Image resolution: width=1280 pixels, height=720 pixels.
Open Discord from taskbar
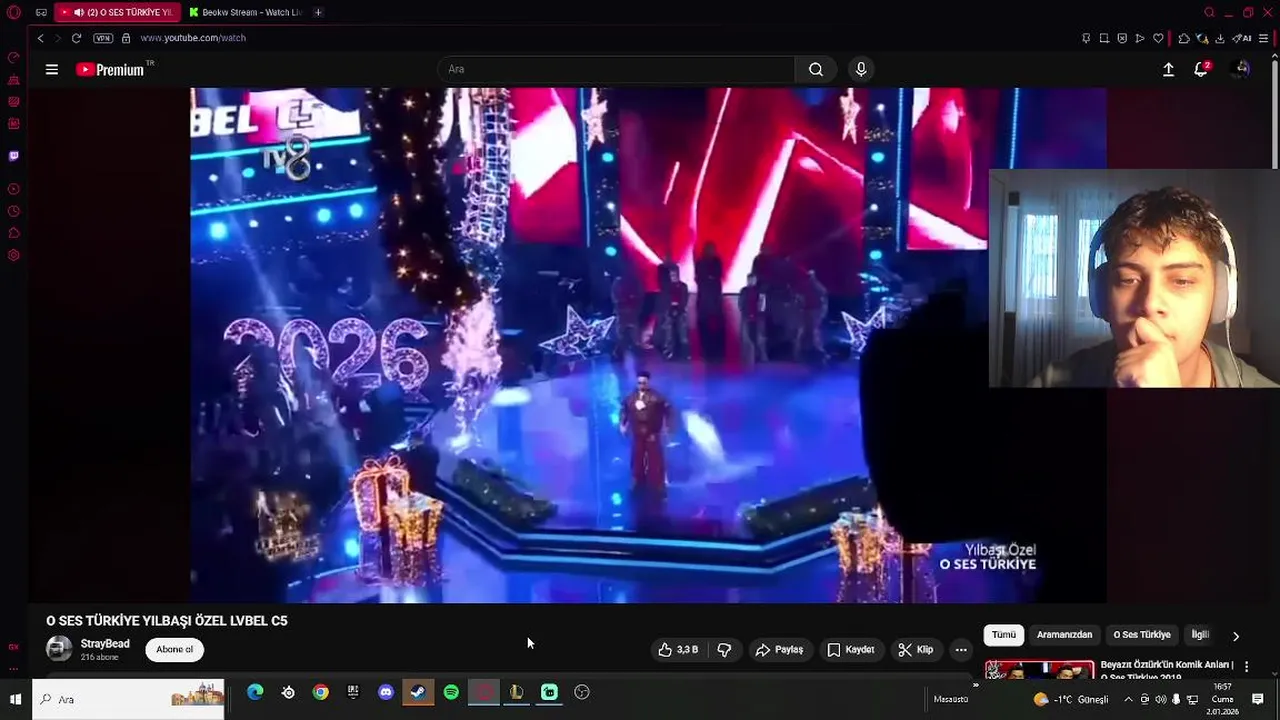[x=386, y=692]
